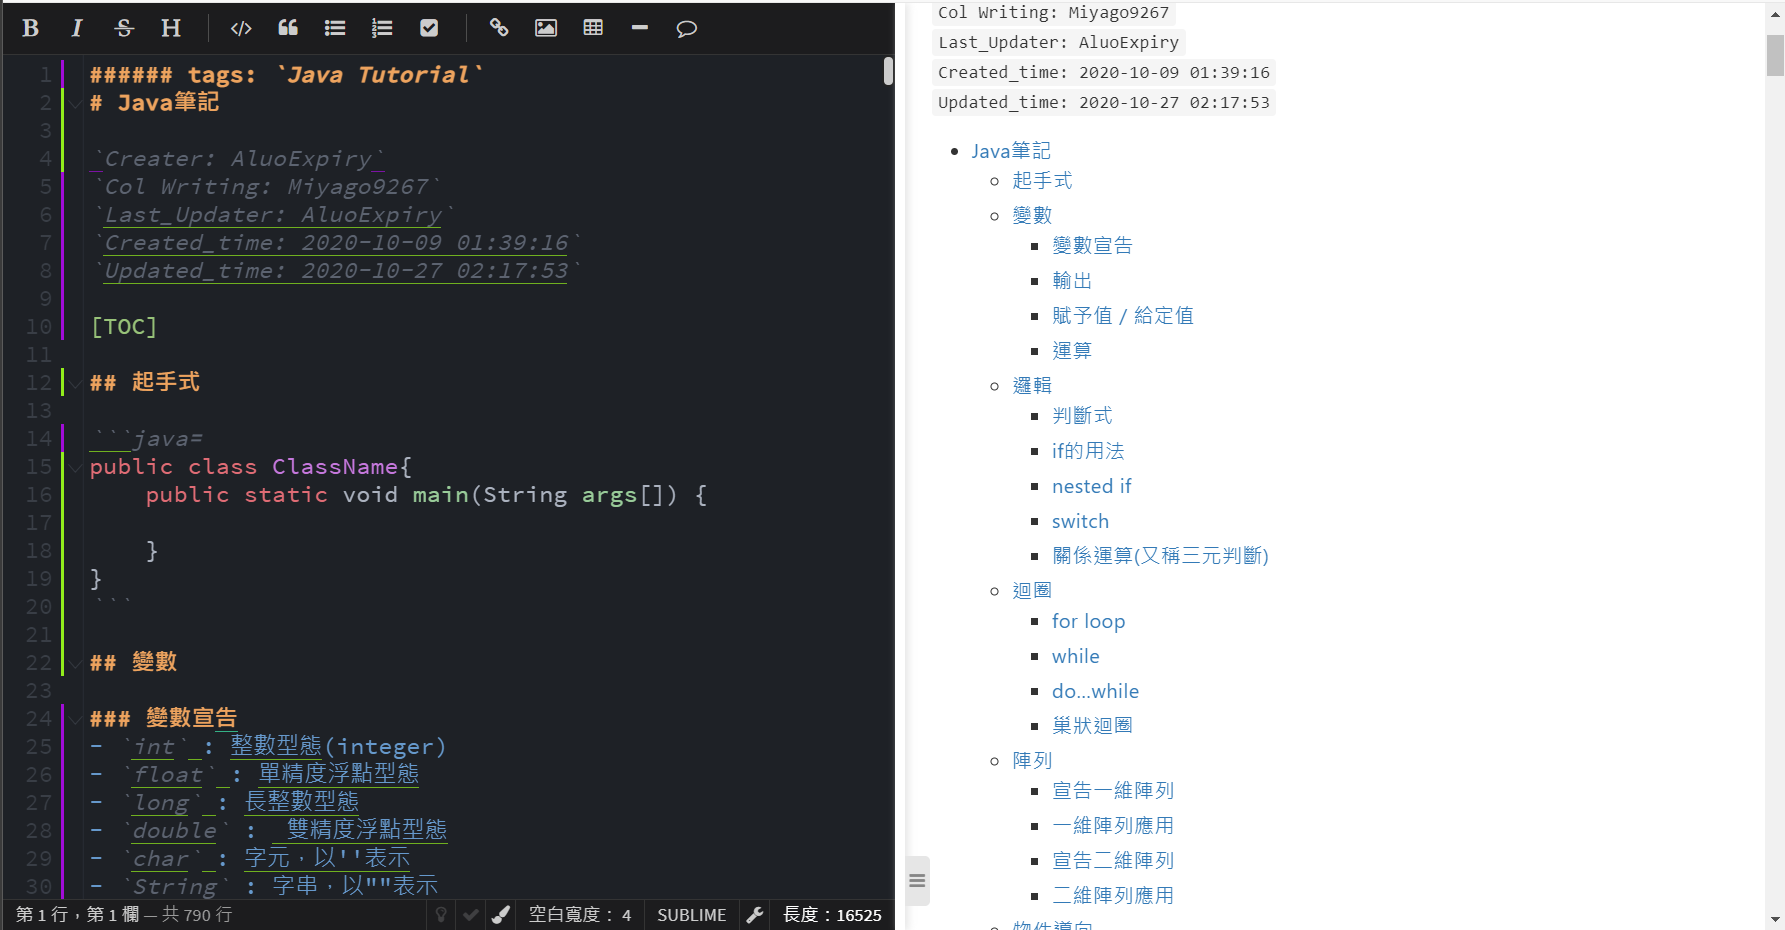Image resolution: width=1785 pixels, height=930 pixels.
Task: Insert a code block
Action: pos(240,28)
